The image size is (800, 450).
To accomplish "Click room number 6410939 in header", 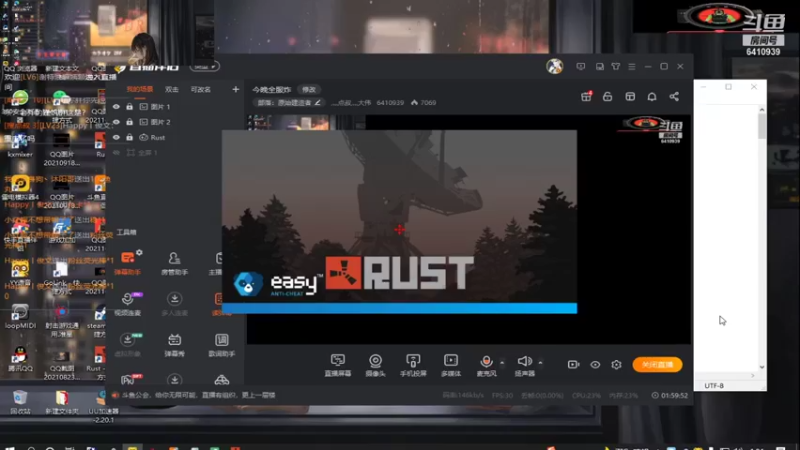I will (390, 103).
